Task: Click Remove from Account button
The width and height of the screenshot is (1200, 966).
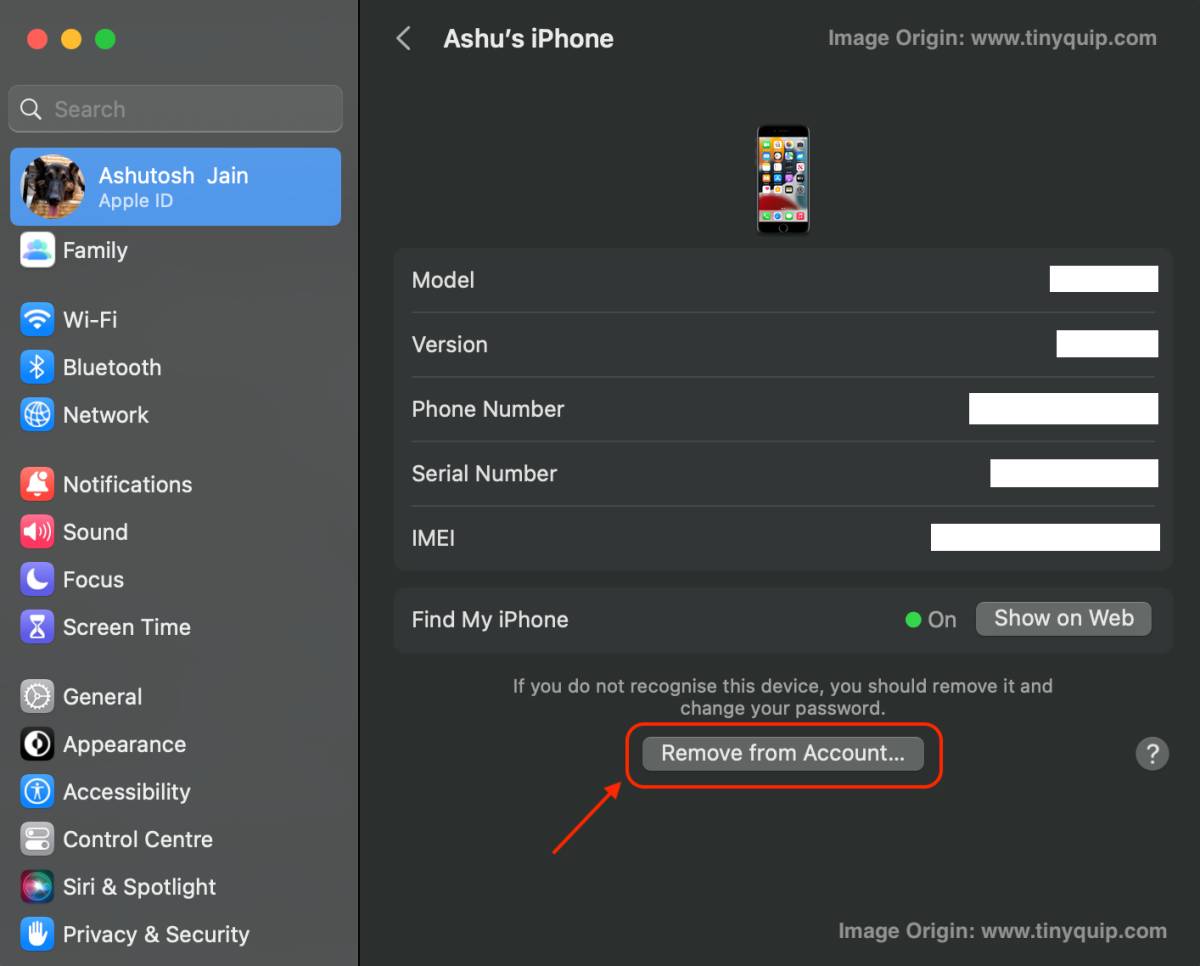Action: click(783, 753)
